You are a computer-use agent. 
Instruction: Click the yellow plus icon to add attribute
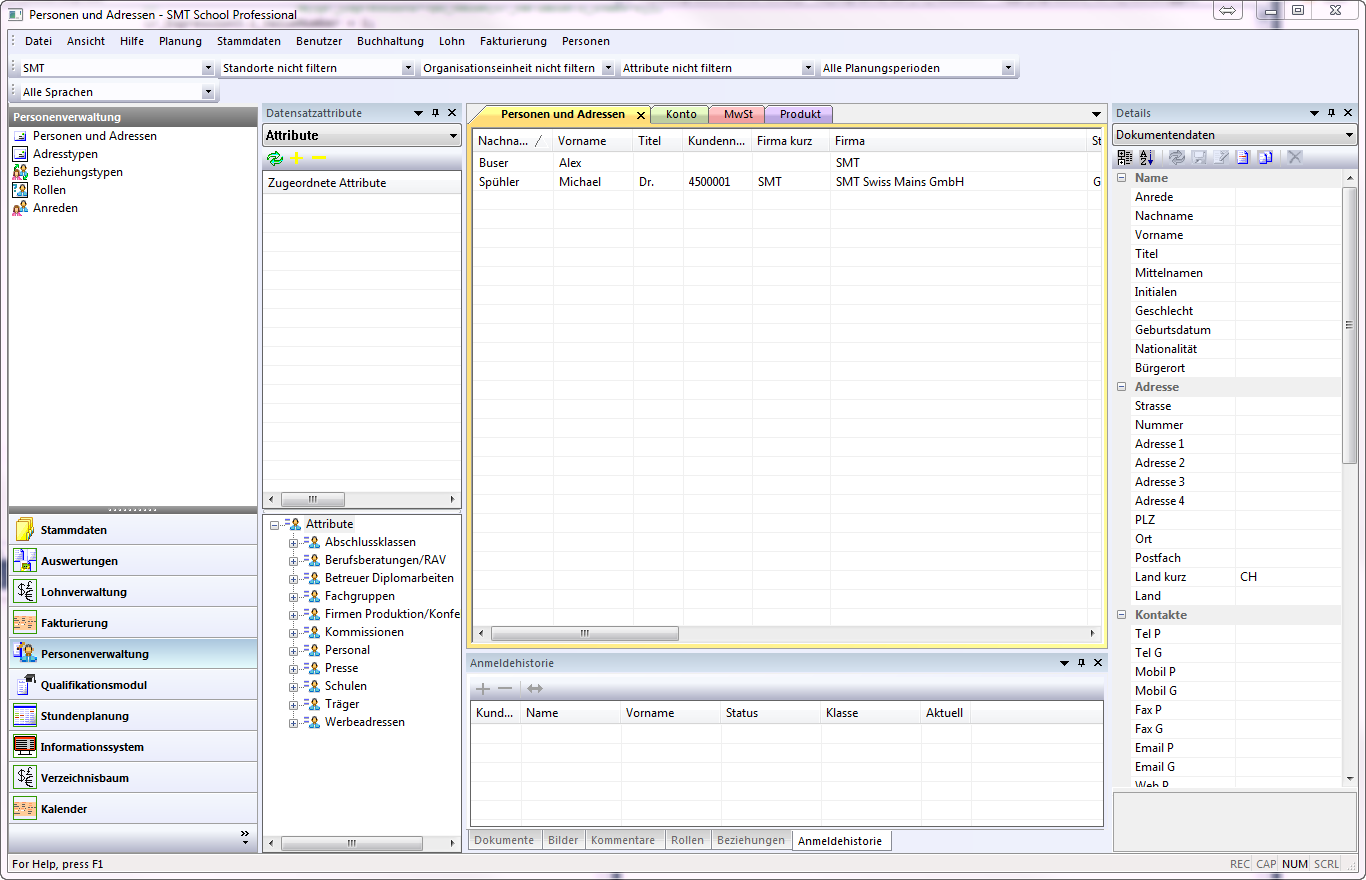297,158
